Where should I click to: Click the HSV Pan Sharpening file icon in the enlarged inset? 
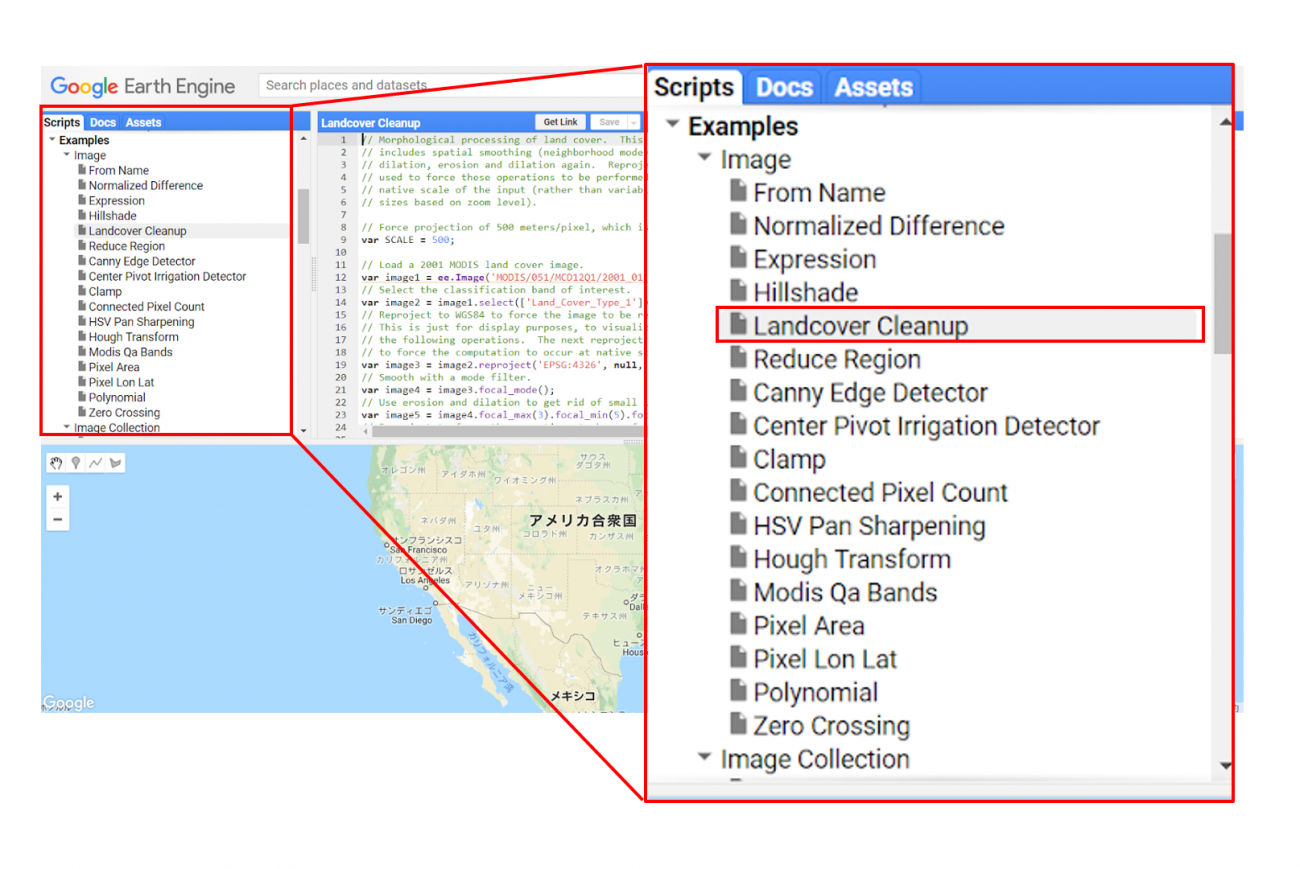coord(738,524)
